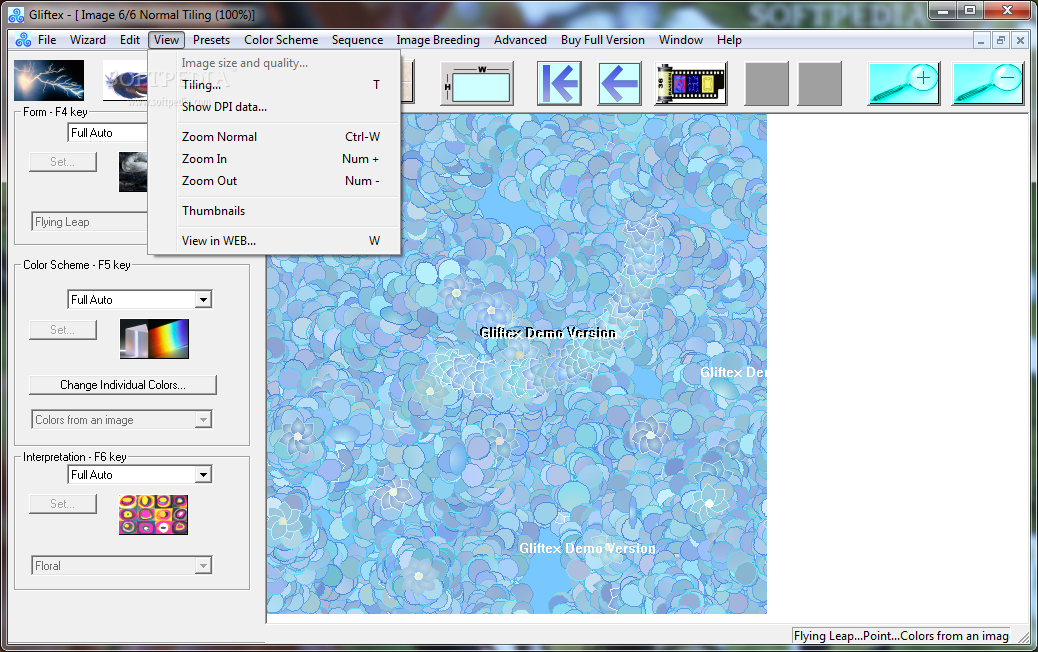Click the image width-height size icon
The width and height of the screenshot is (1038, 652).
477,83
